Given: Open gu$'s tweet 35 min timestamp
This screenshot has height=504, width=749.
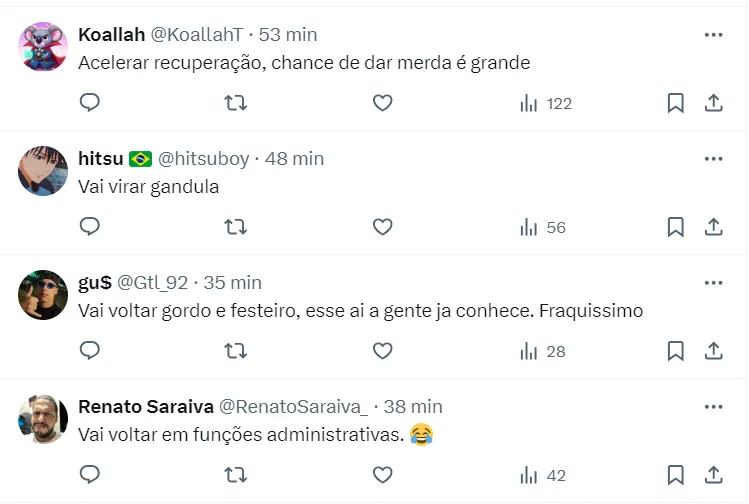Looking at the screenshot, I should pos(231,283).
